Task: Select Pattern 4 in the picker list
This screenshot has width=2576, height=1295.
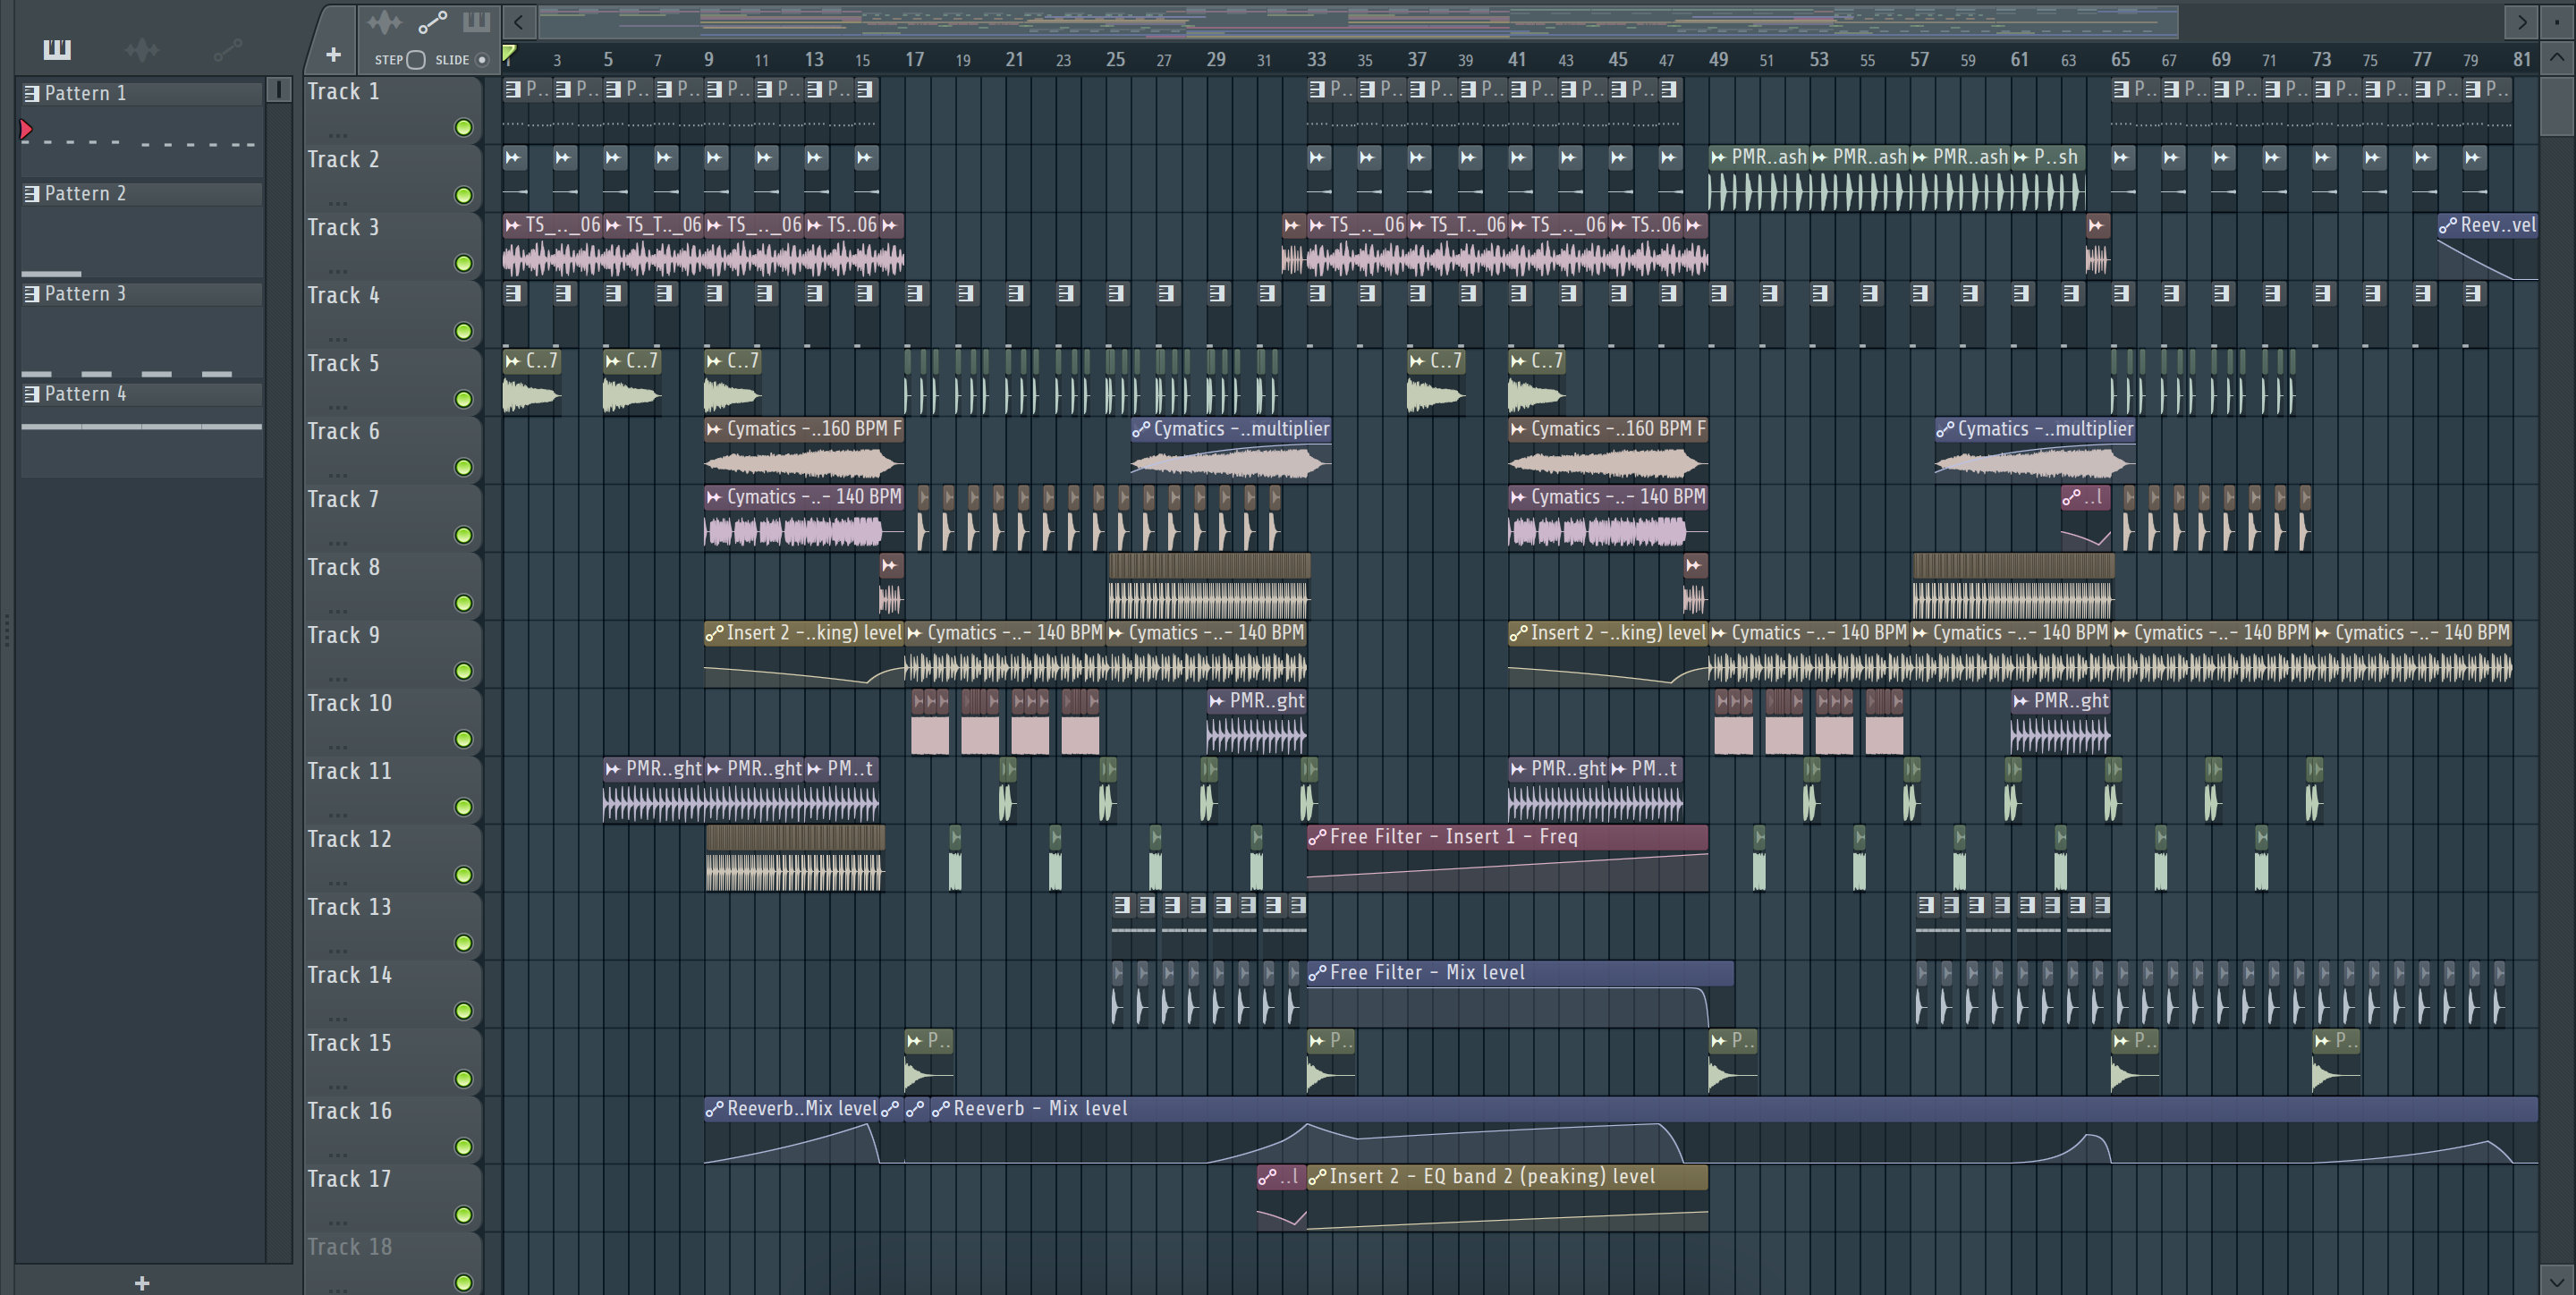Action: click(142, 393)
